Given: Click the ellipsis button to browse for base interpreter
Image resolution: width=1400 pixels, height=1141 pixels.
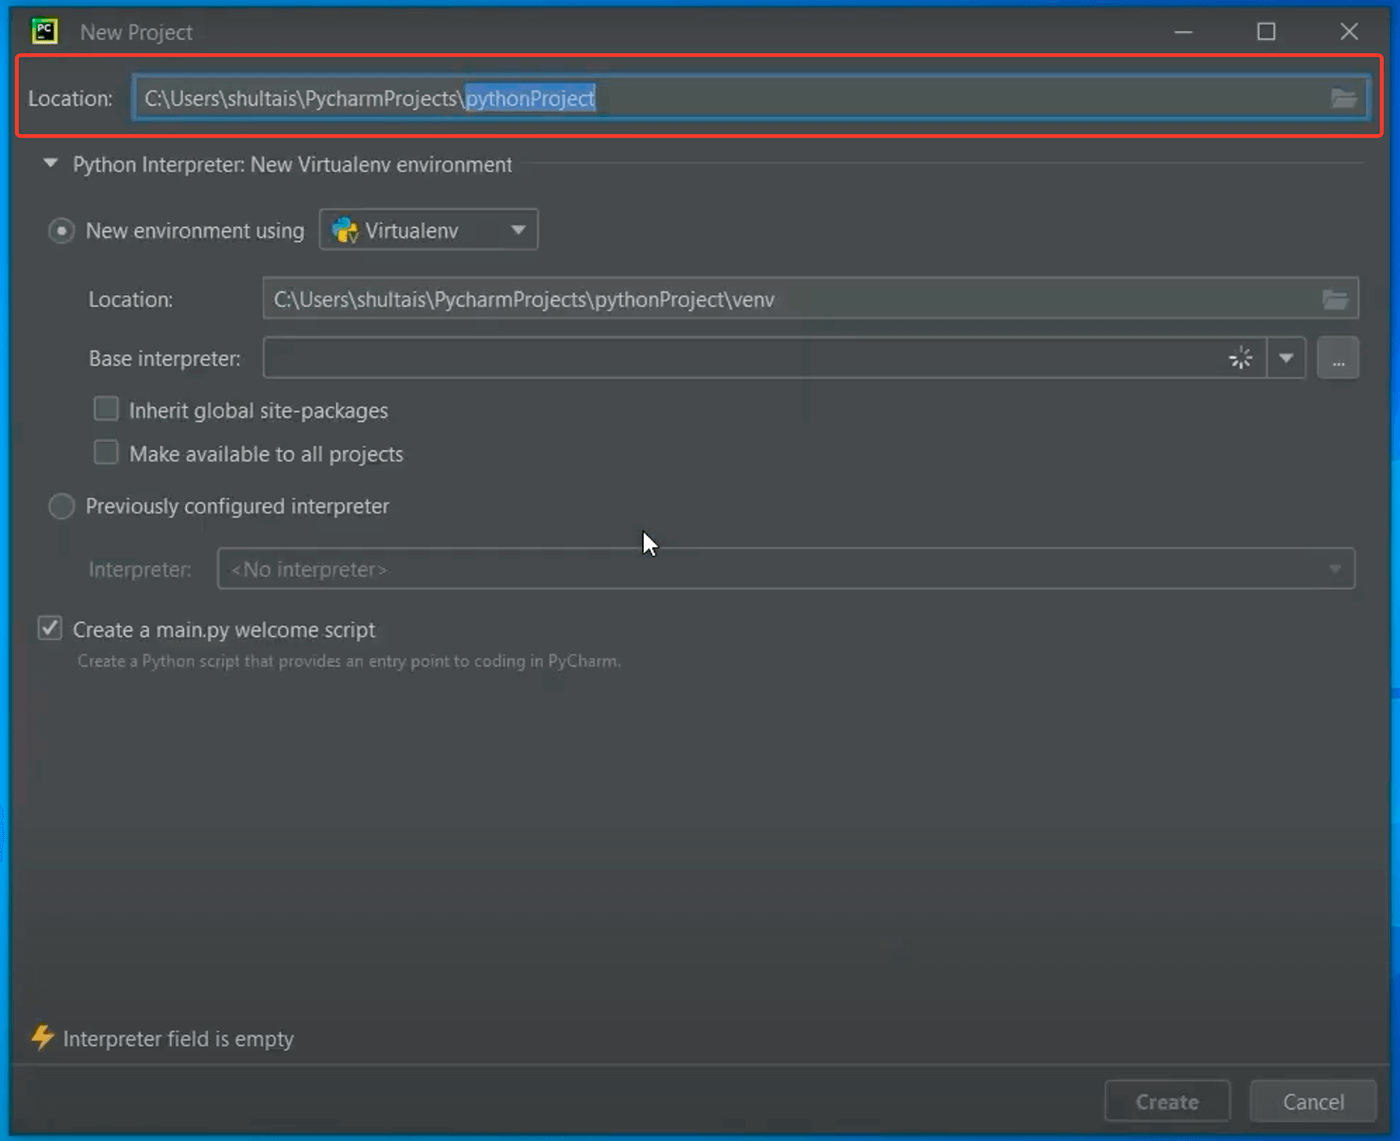Looking at the screenshot, I should [1338, 357].
